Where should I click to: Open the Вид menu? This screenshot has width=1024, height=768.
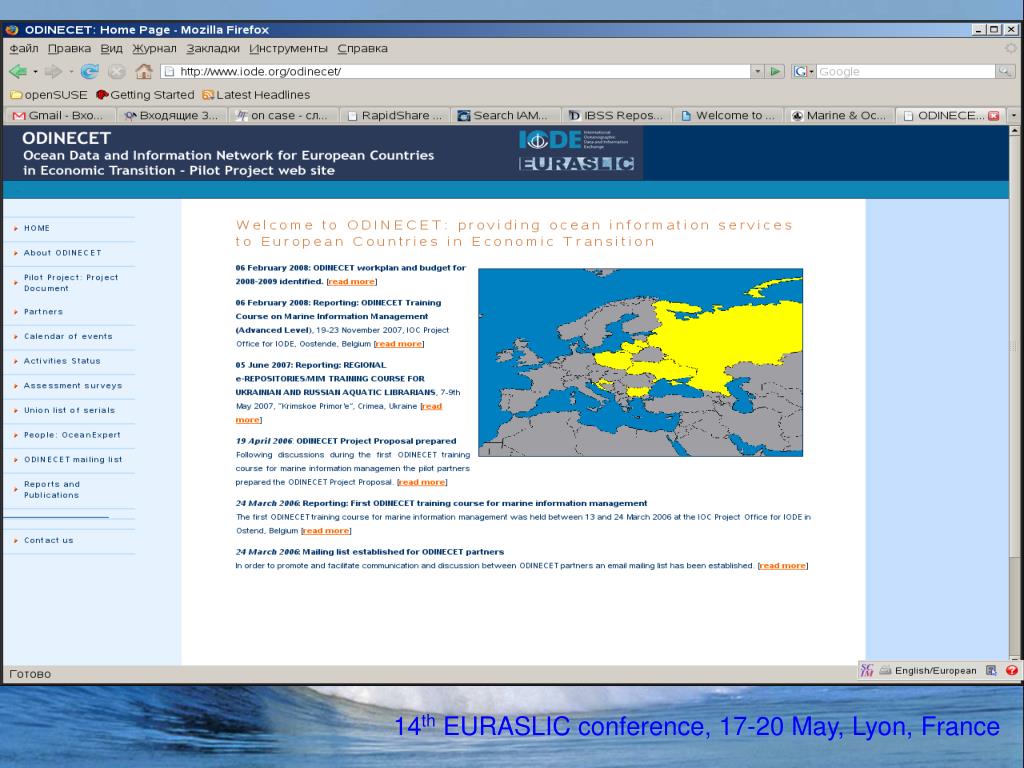point(111,48)
